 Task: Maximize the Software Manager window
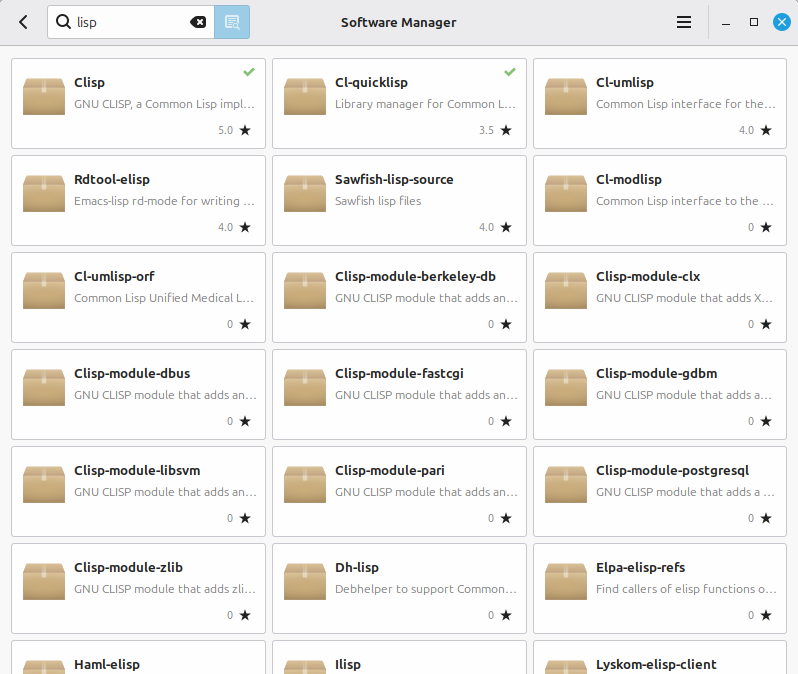point(754,22)
